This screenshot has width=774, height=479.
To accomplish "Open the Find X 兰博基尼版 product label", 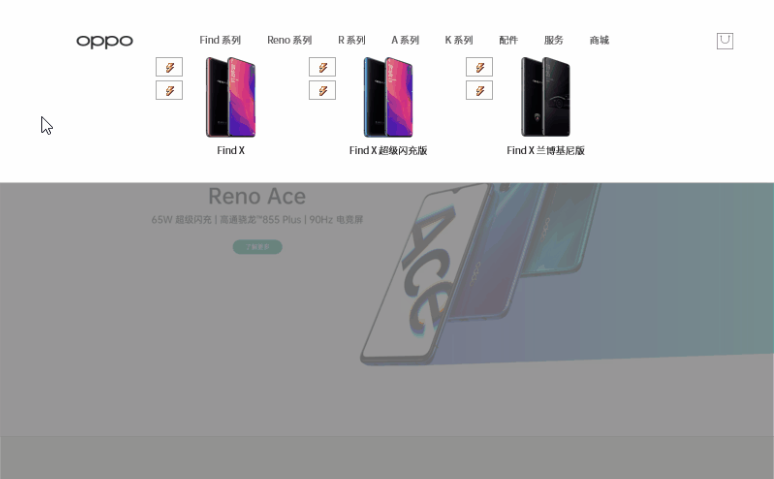I will click(x=545, y=151).
